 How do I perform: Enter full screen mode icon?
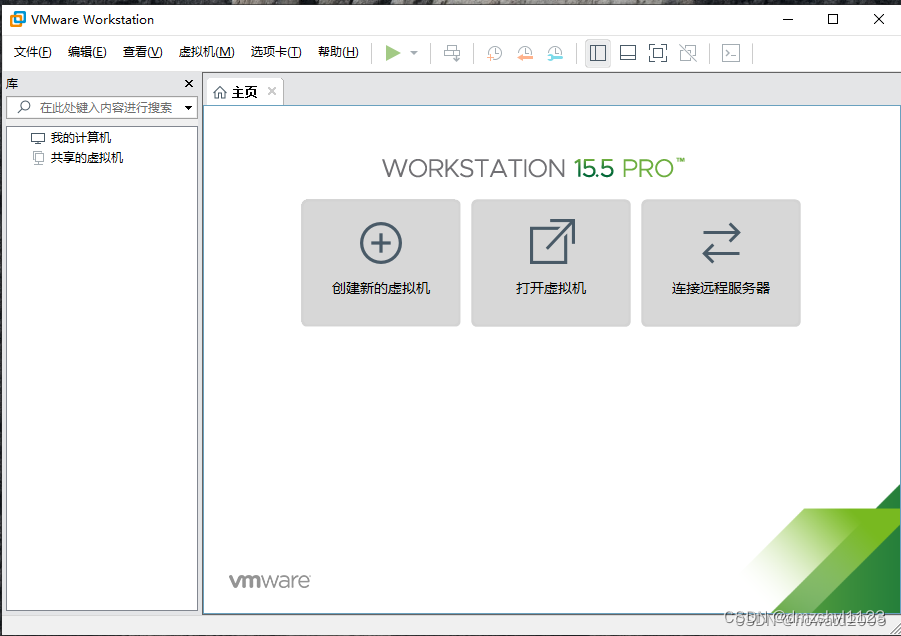pyautogui.click(x=658, y=53)
